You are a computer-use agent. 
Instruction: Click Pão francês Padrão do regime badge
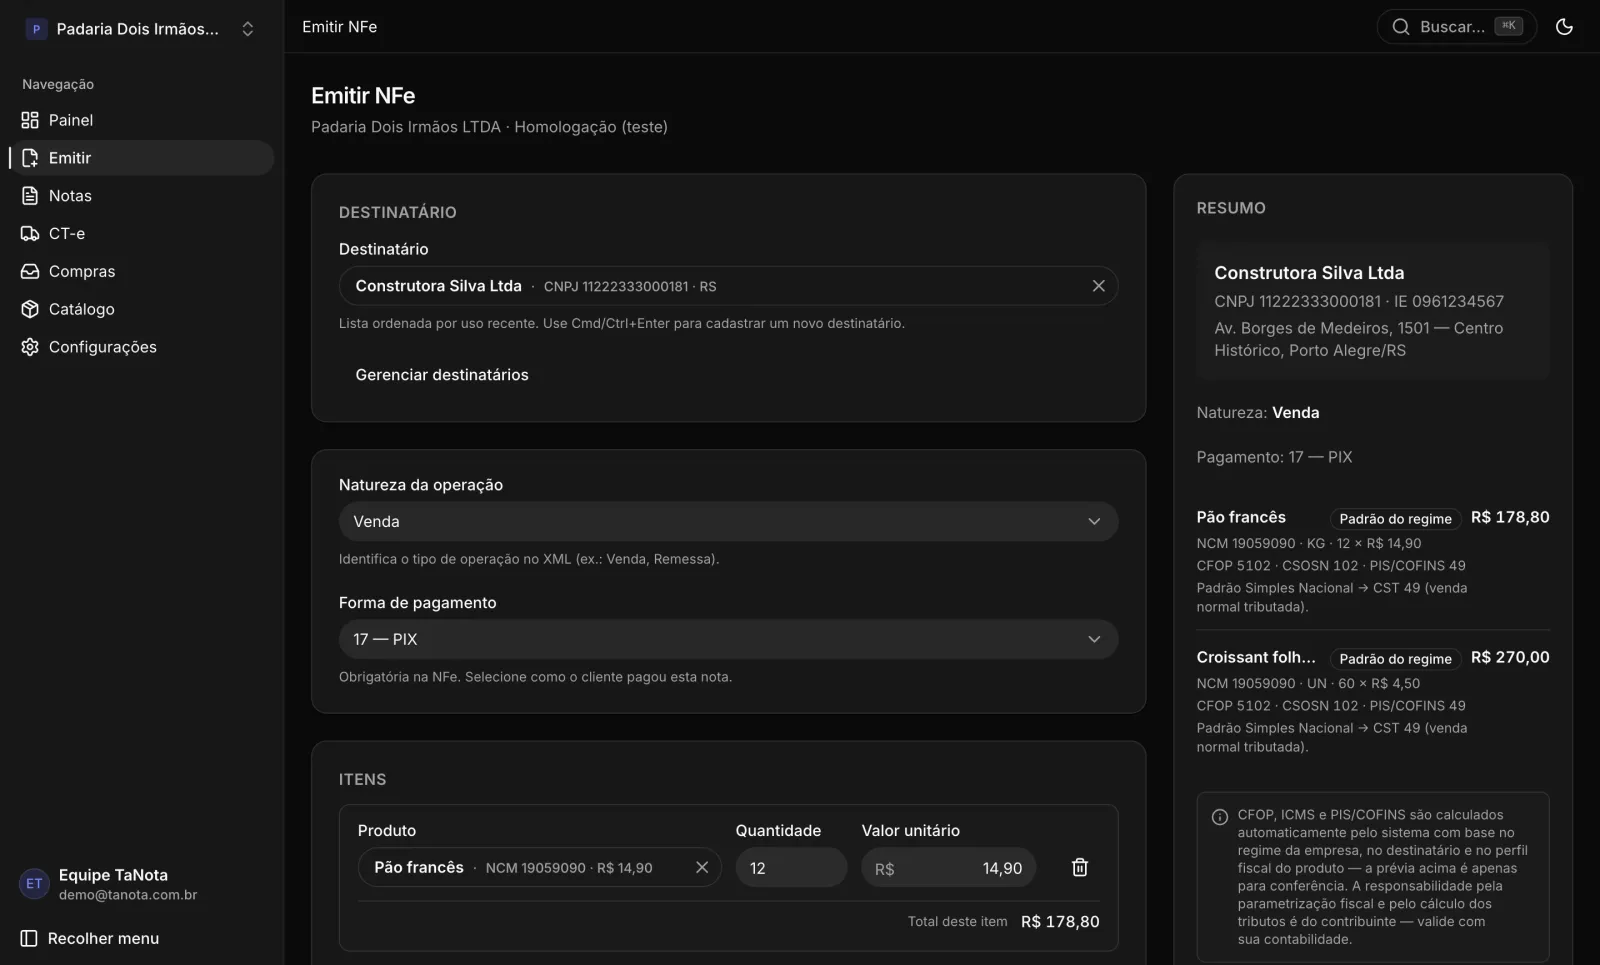click(x=1395, y=518)
